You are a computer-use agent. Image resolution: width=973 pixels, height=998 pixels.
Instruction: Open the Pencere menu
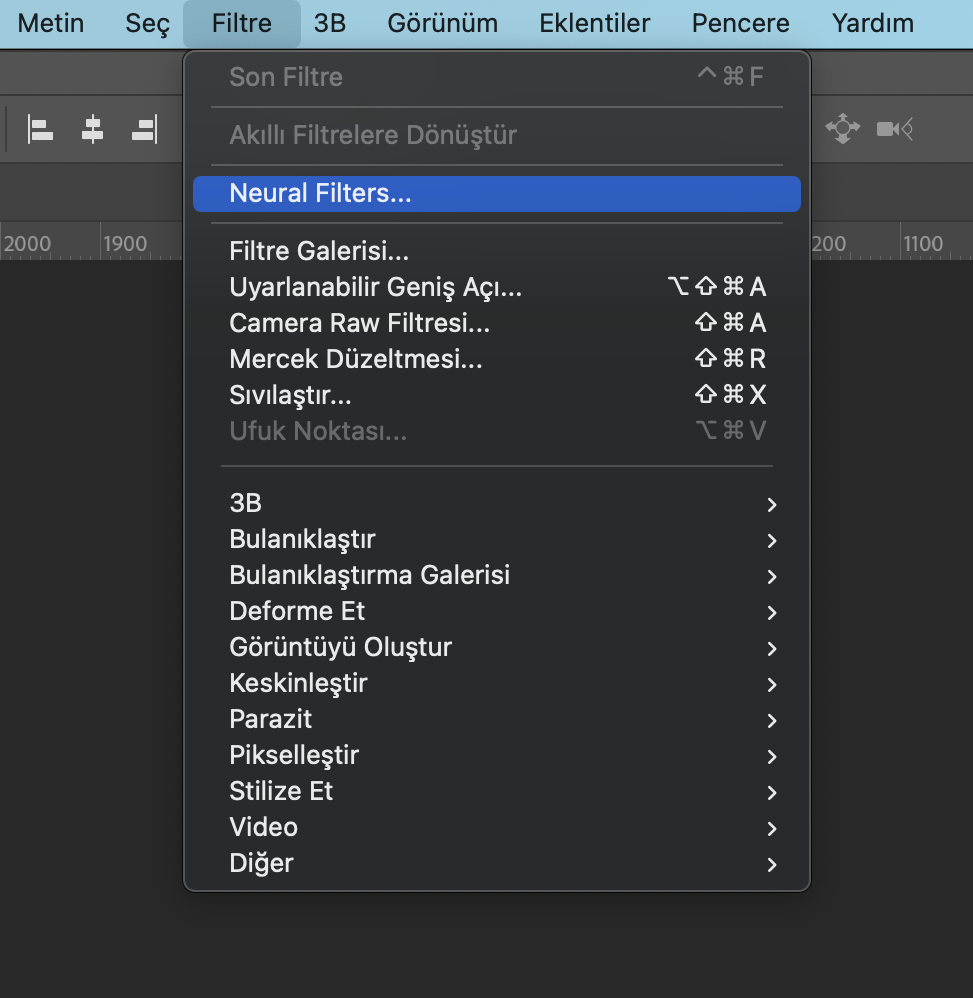tap(740, 23)
